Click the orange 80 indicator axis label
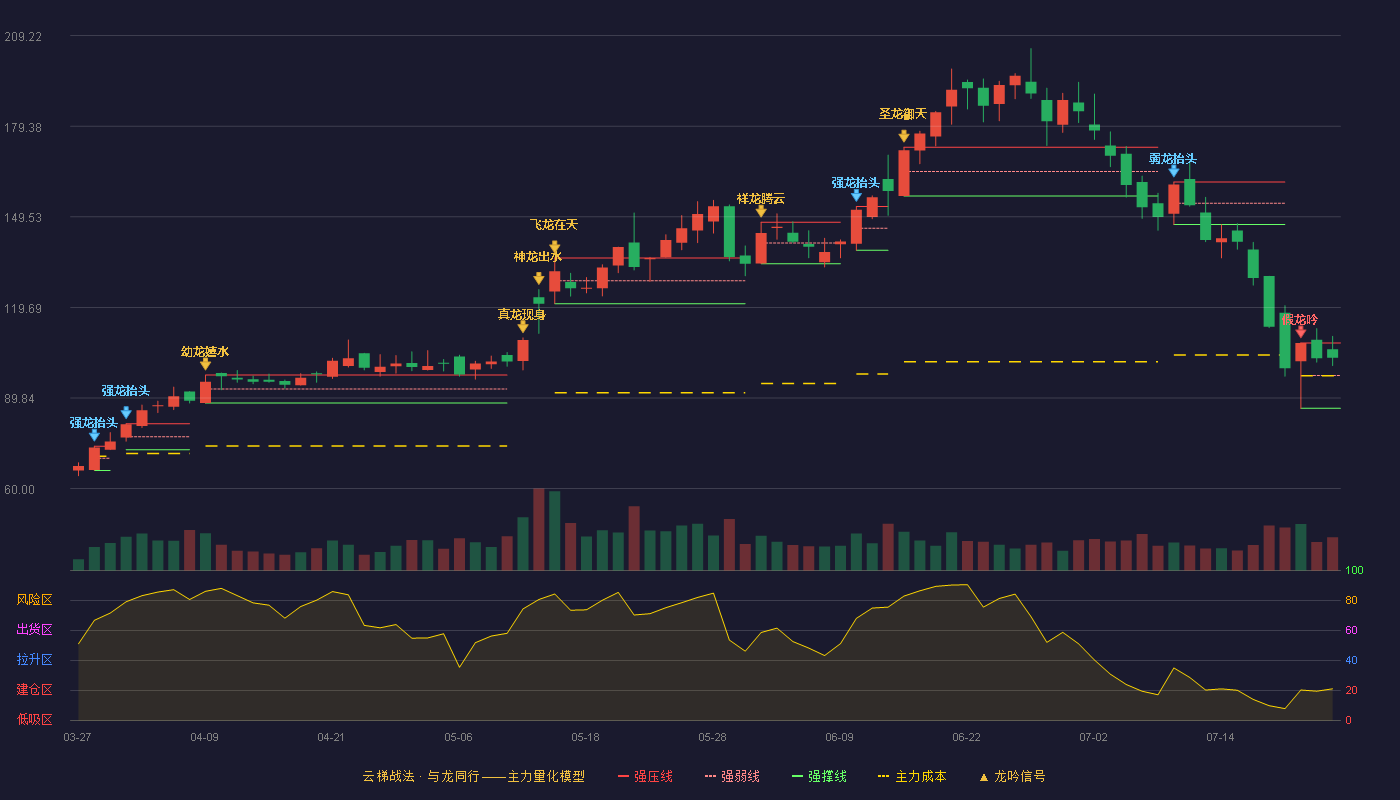1400x800 pixels. (x=1350, y=600)
